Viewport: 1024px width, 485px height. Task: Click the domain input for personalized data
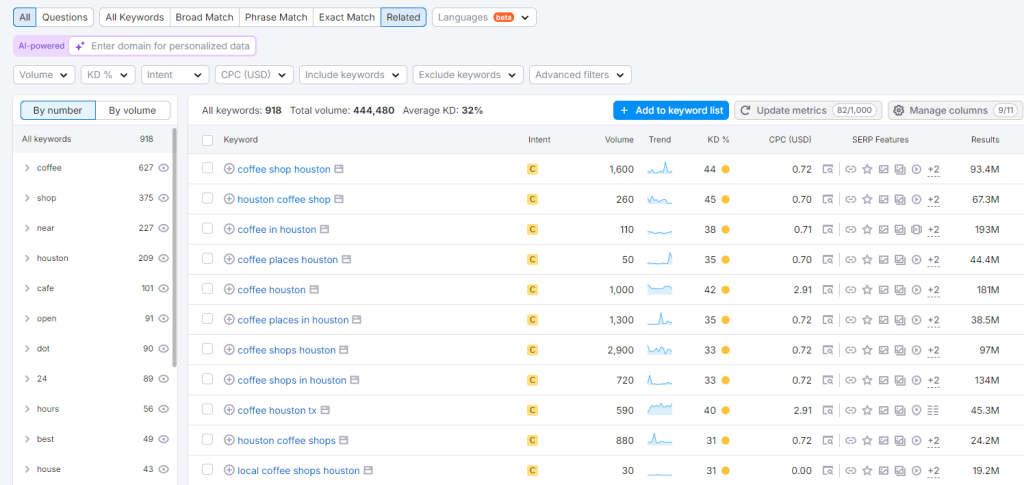(170, 46)
